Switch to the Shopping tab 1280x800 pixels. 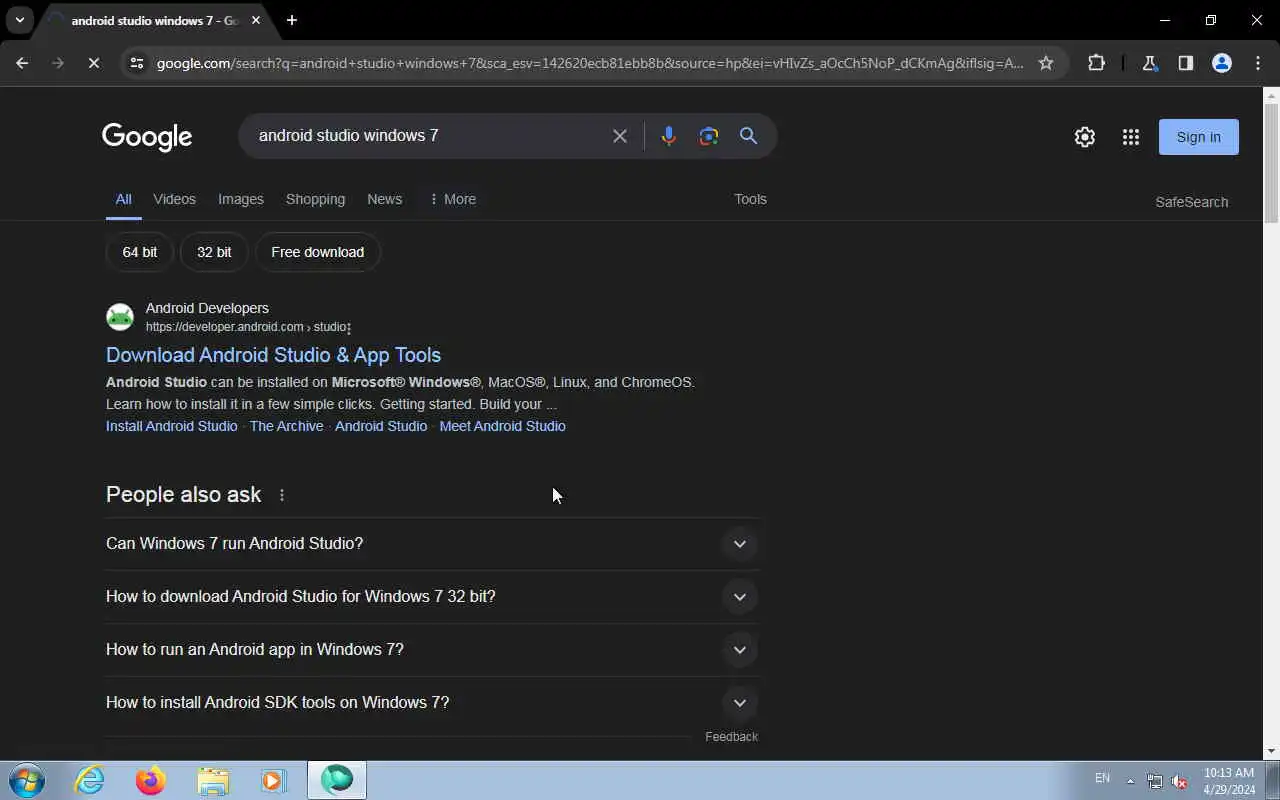click(315, 199)
